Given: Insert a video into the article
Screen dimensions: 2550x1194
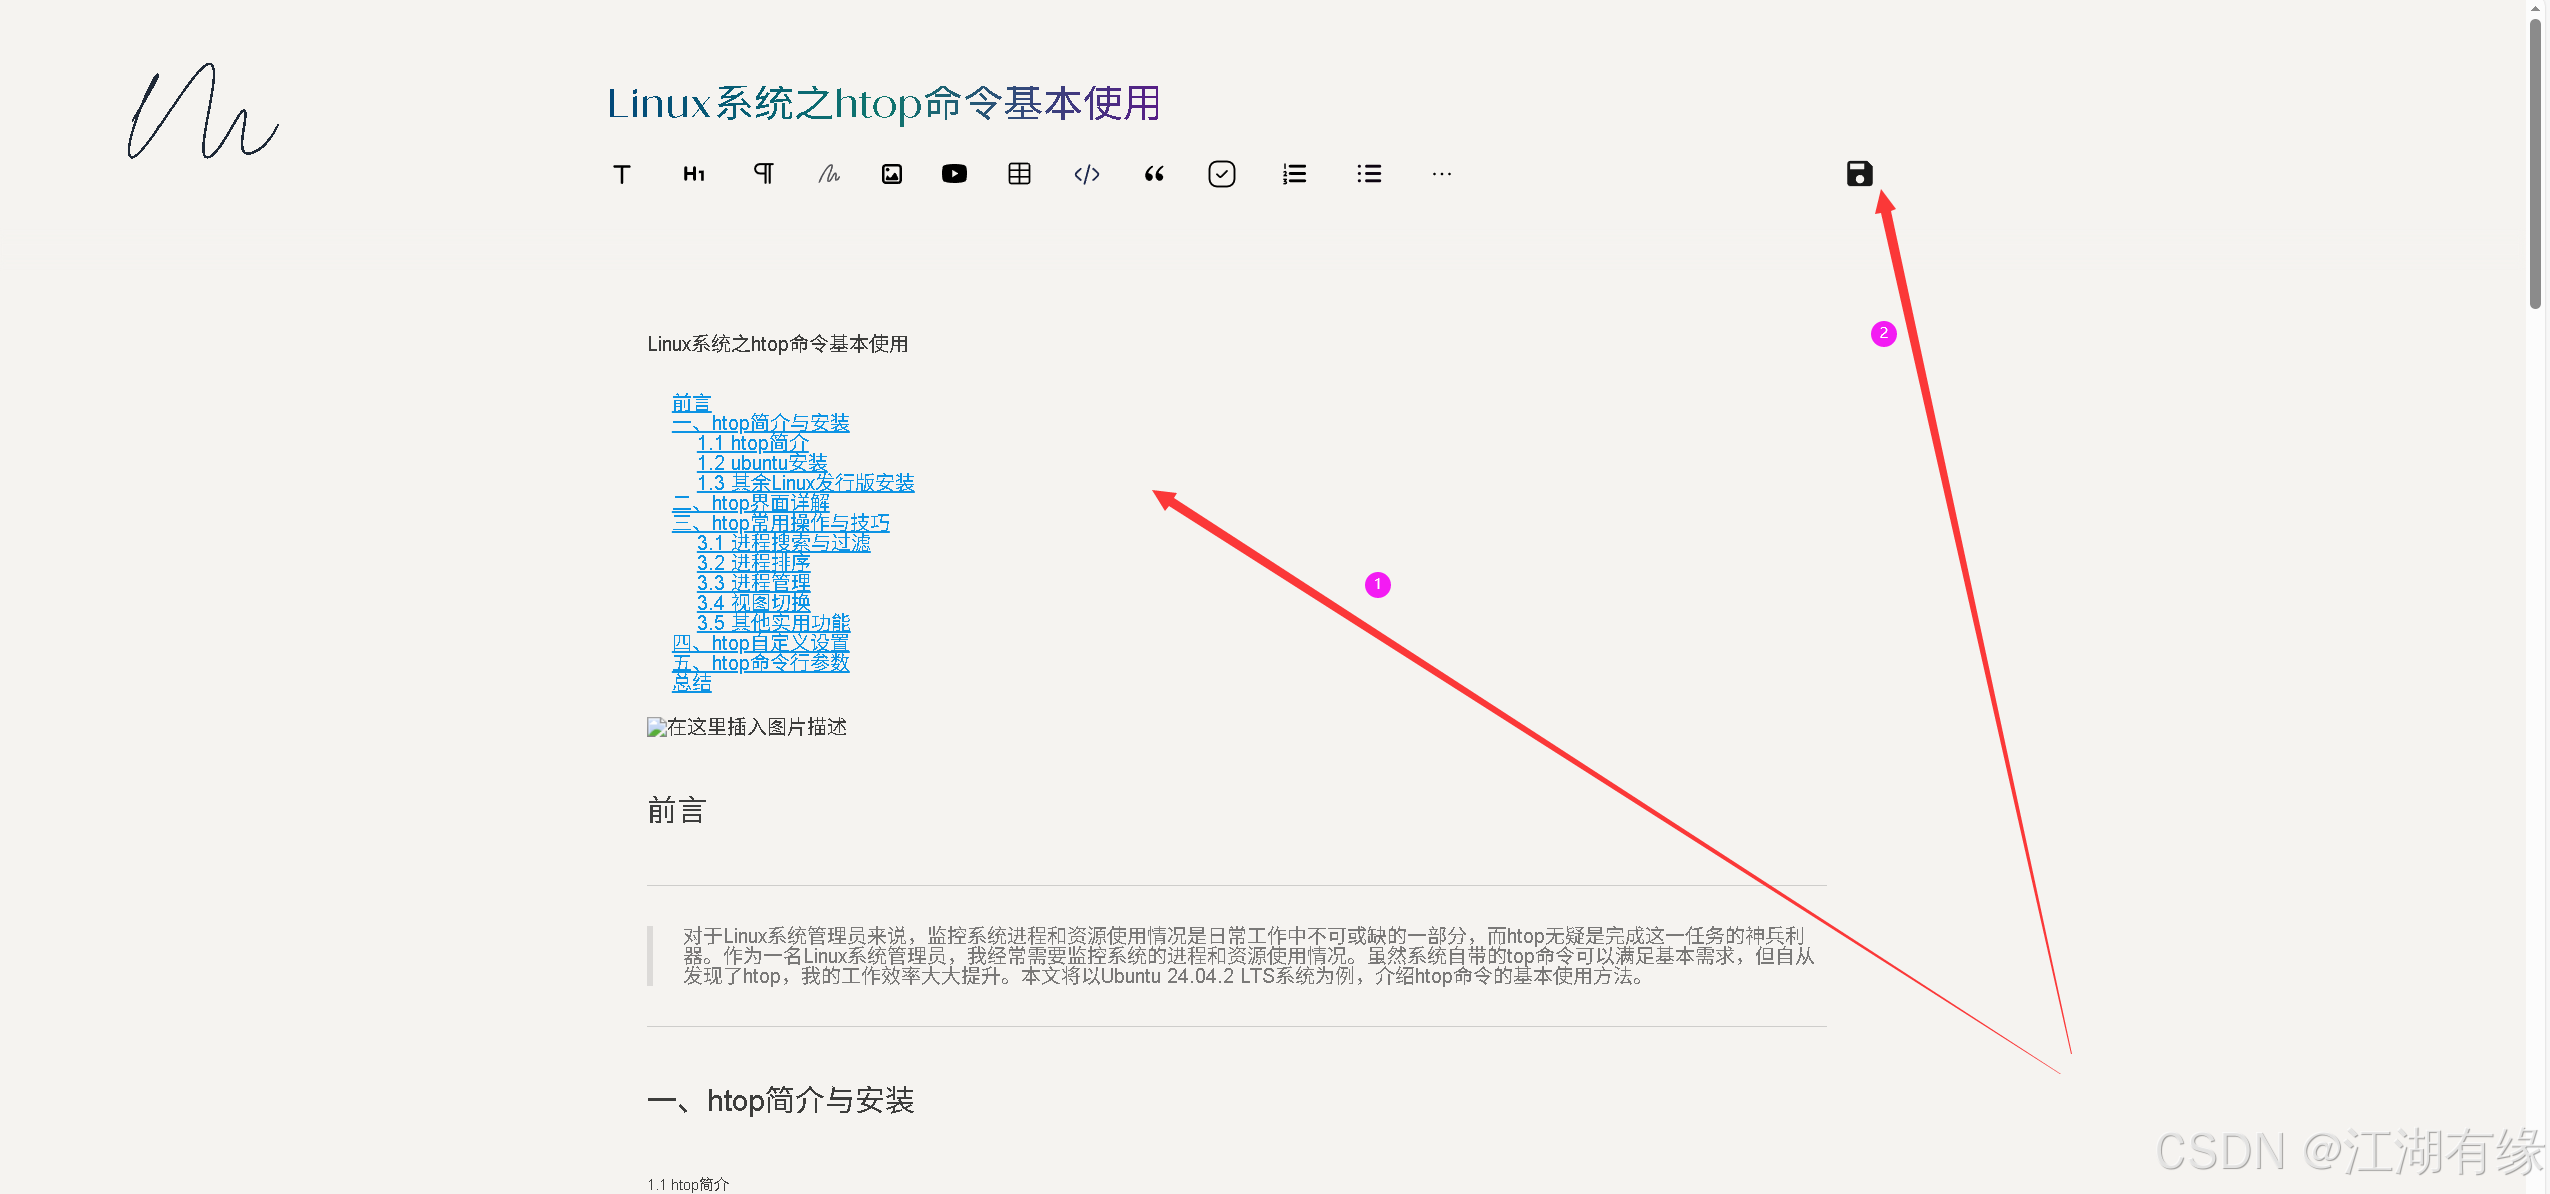Looking at the screenshot, I should 955,173.
